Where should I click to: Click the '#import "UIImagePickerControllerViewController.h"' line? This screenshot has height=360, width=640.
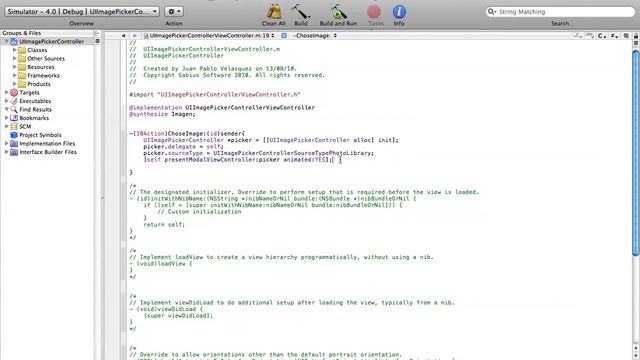click(215, 95)
